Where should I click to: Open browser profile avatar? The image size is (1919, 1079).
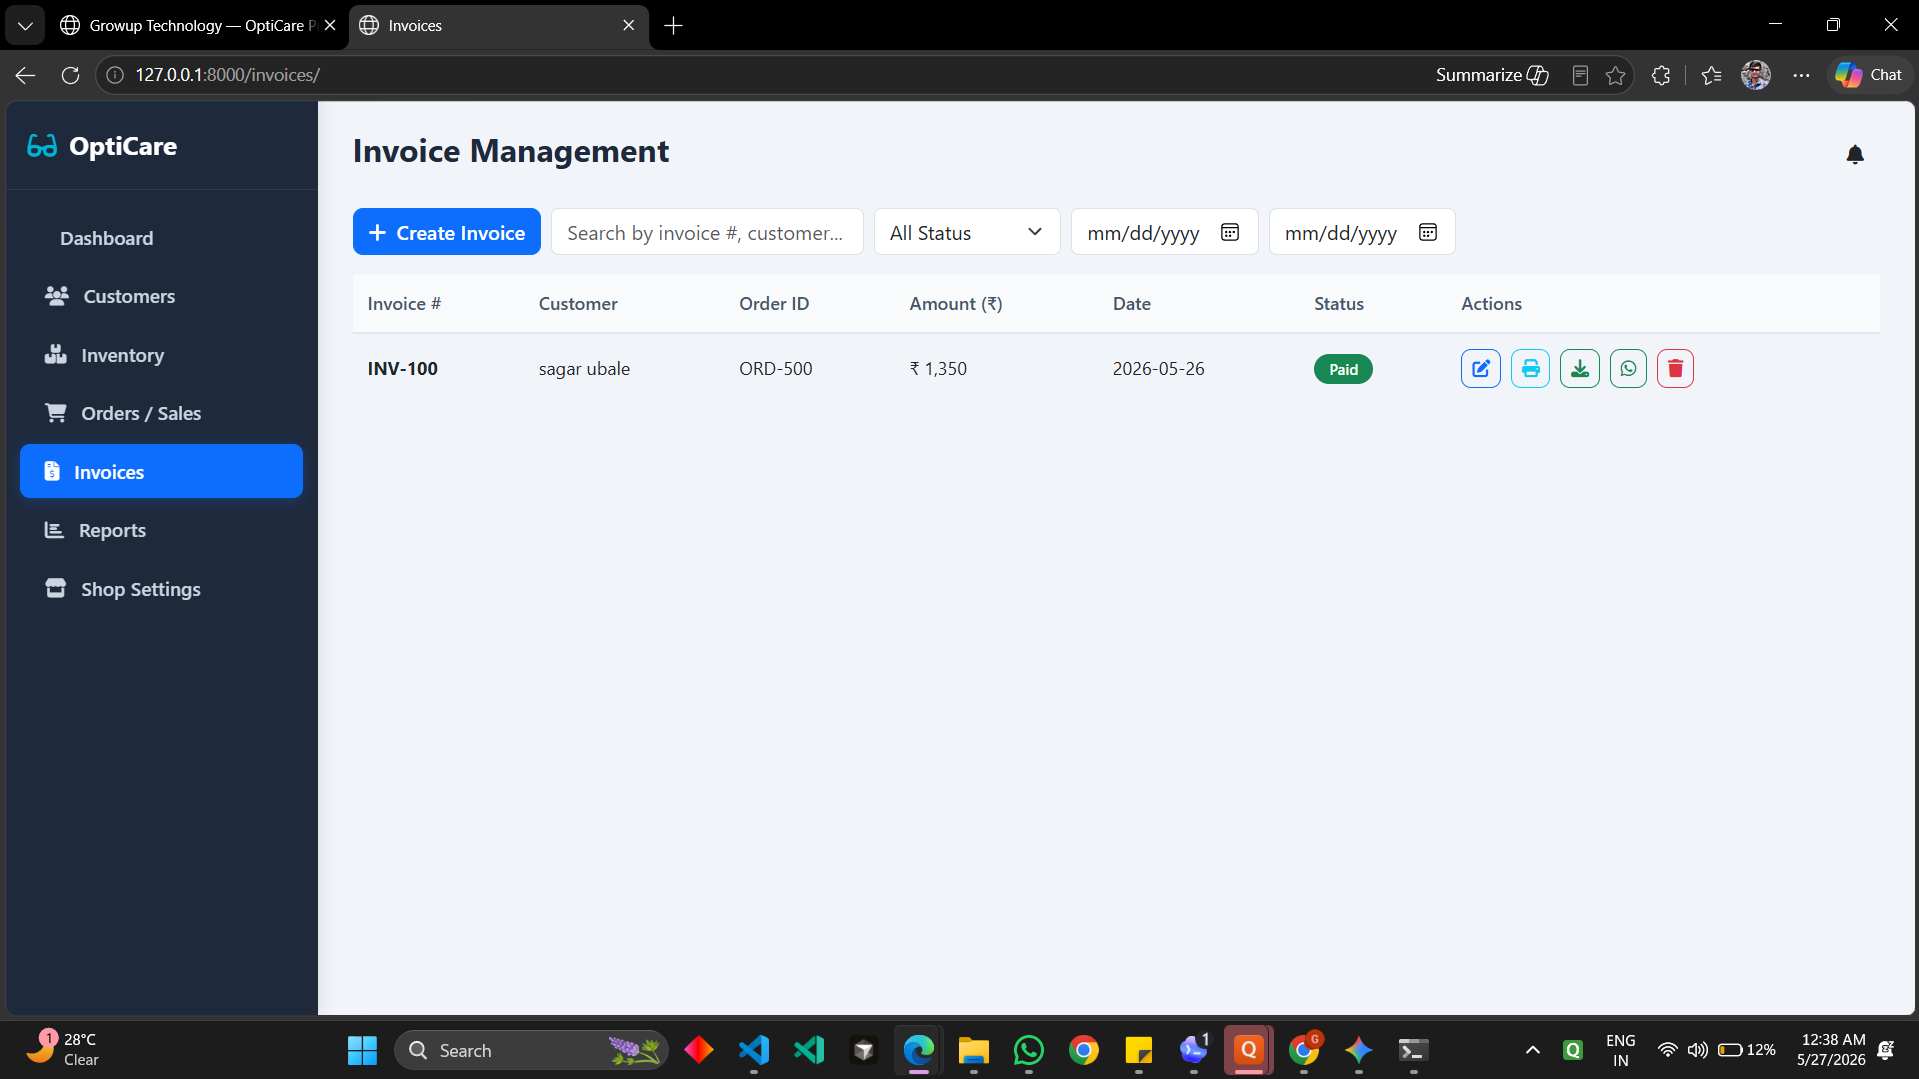(x=1756, y=75)
